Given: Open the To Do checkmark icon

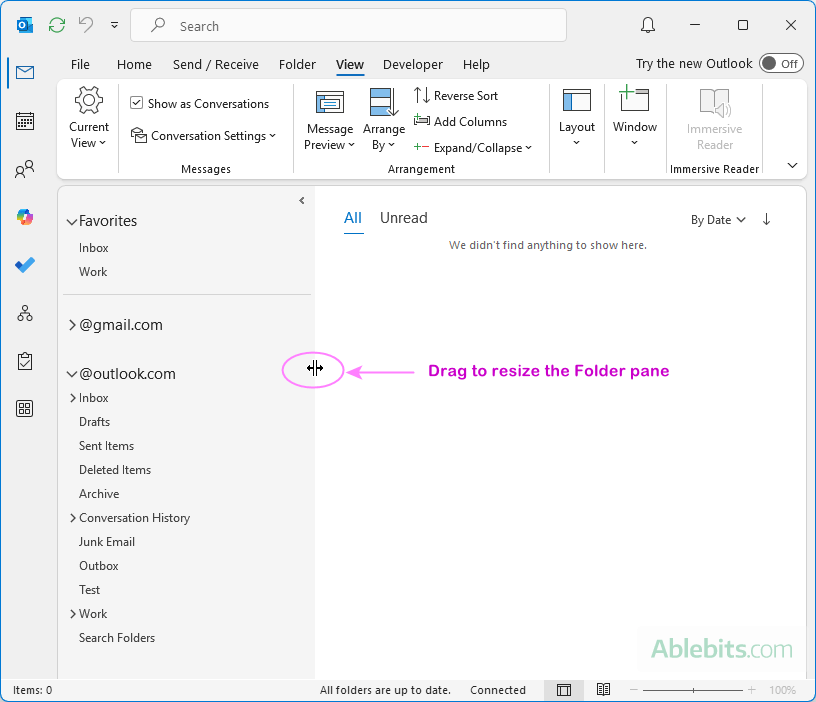Looking at the screenshot, I should (25, 265).
